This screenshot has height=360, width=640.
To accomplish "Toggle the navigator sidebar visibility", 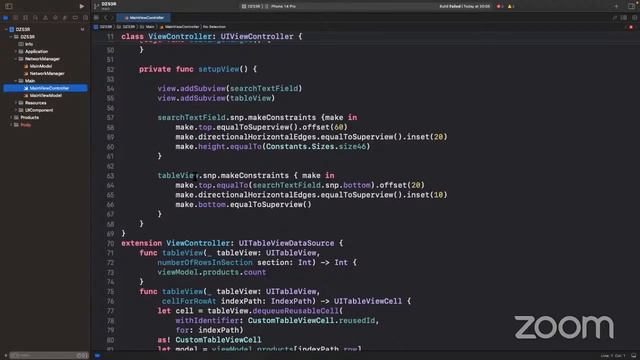I will click(x=9, y=6).
